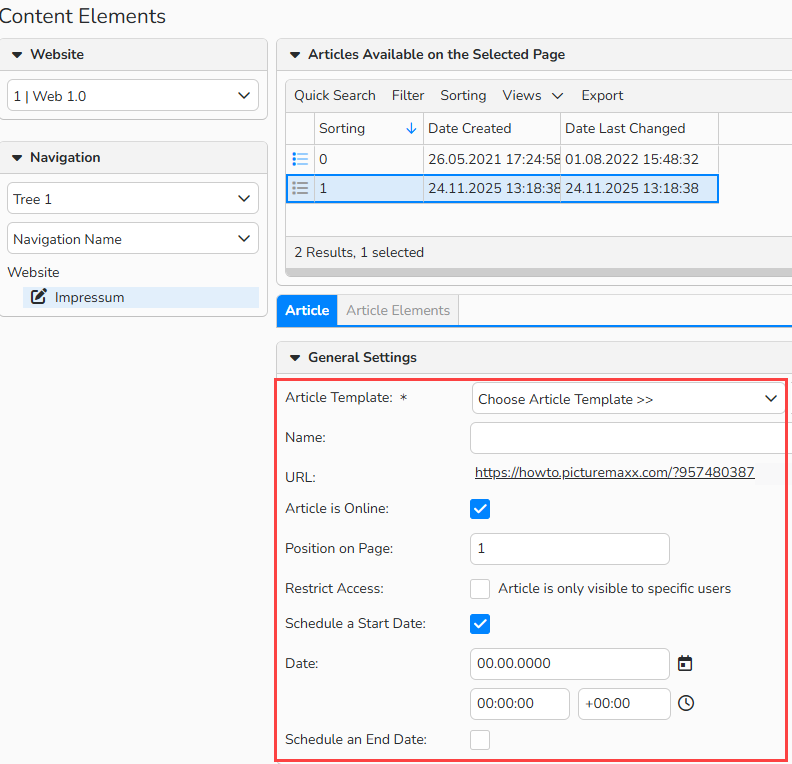Open the howto.picturemaxx.com URL link
Viewport: 792px width, 764px height.
(615, 472)
